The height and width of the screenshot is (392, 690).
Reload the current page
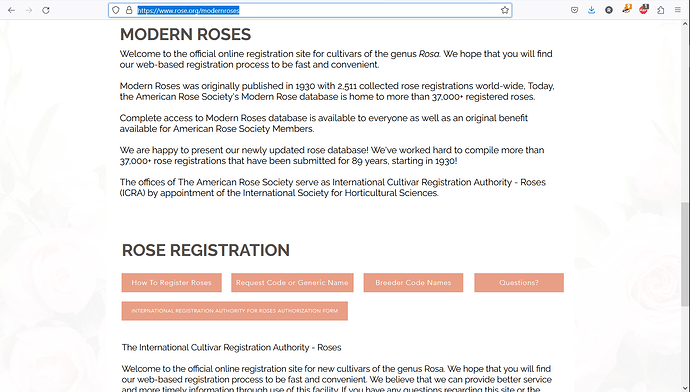46,10
